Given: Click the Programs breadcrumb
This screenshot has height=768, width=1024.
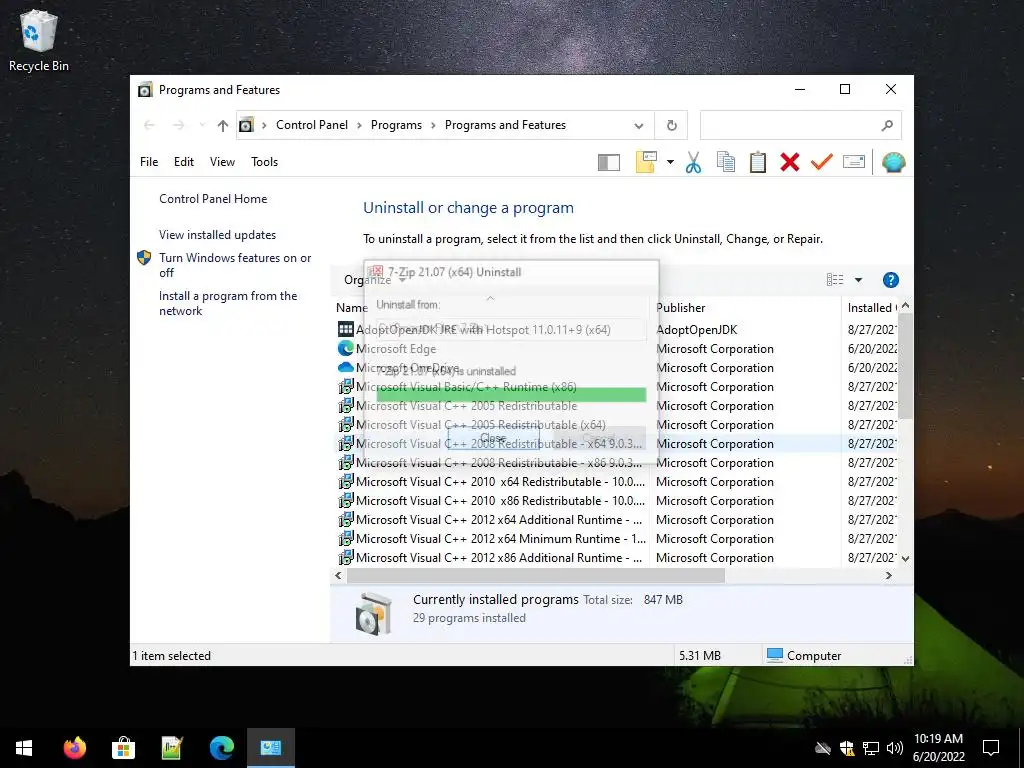Looking at the screenshot, I should click(396, 125).
